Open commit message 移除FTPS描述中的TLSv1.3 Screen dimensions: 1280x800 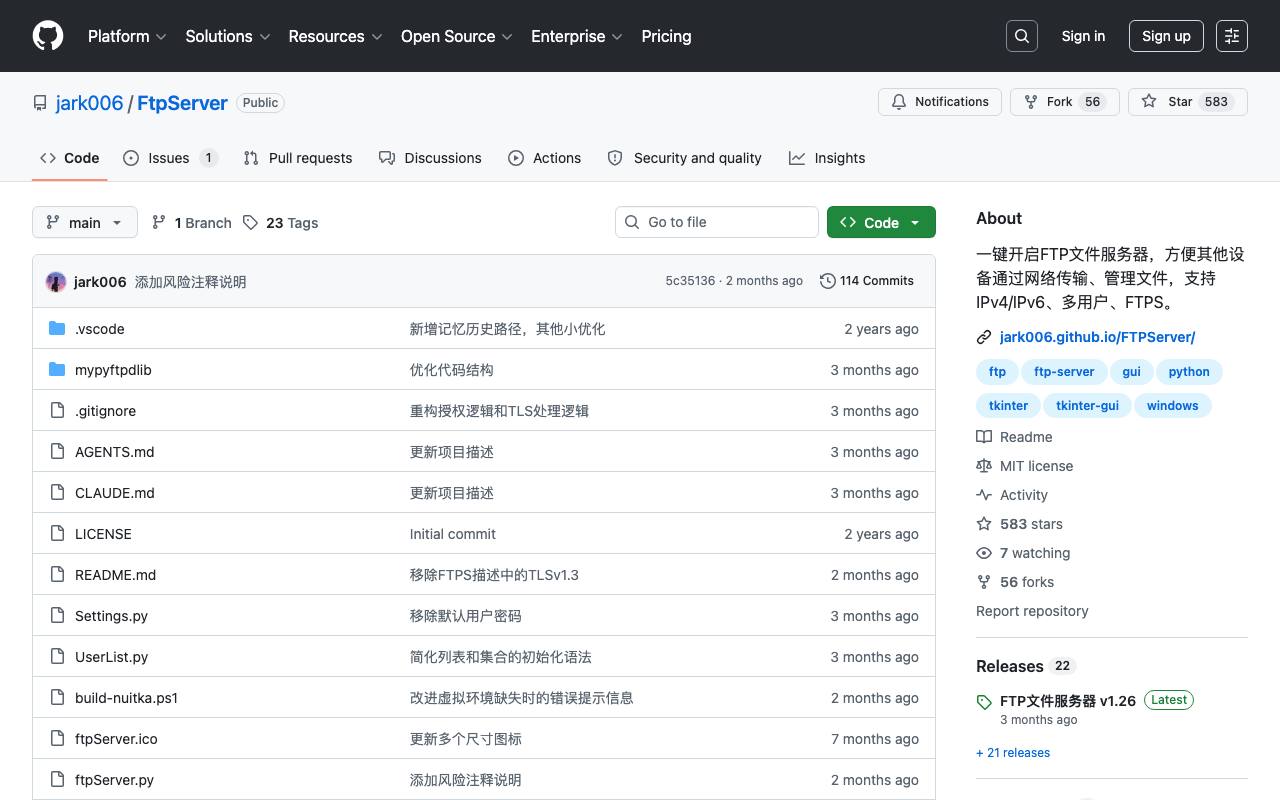coord(494,575)
